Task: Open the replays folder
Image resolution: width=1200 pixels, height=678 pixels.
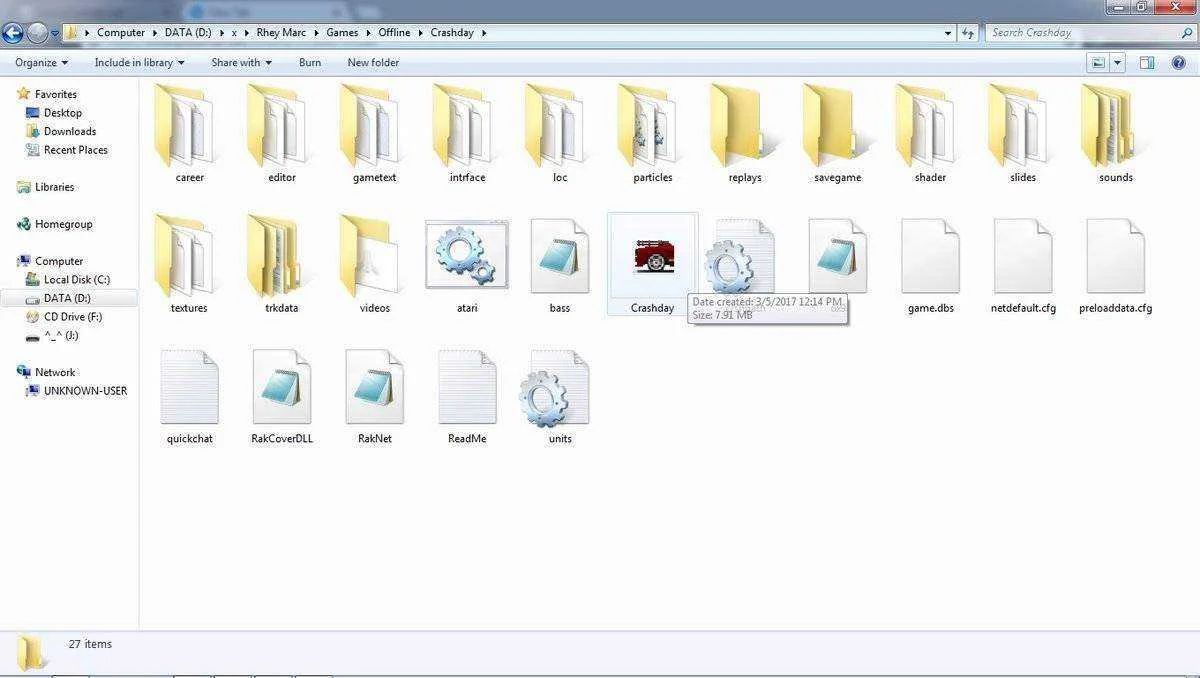Action: click(x=745, y=133)
